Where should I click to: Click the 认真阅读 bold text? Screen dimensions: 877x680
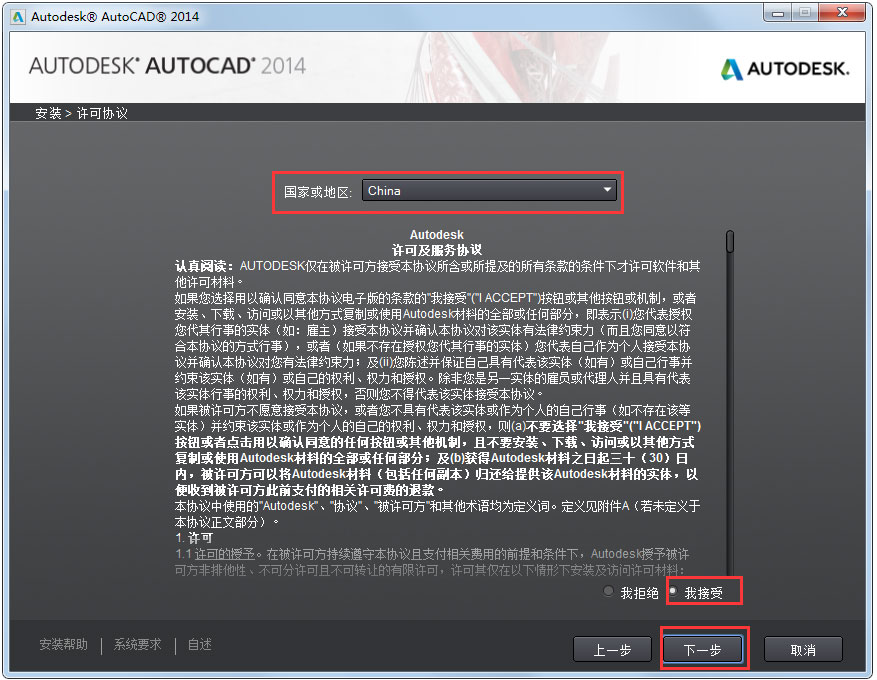(x=205, y=266)
